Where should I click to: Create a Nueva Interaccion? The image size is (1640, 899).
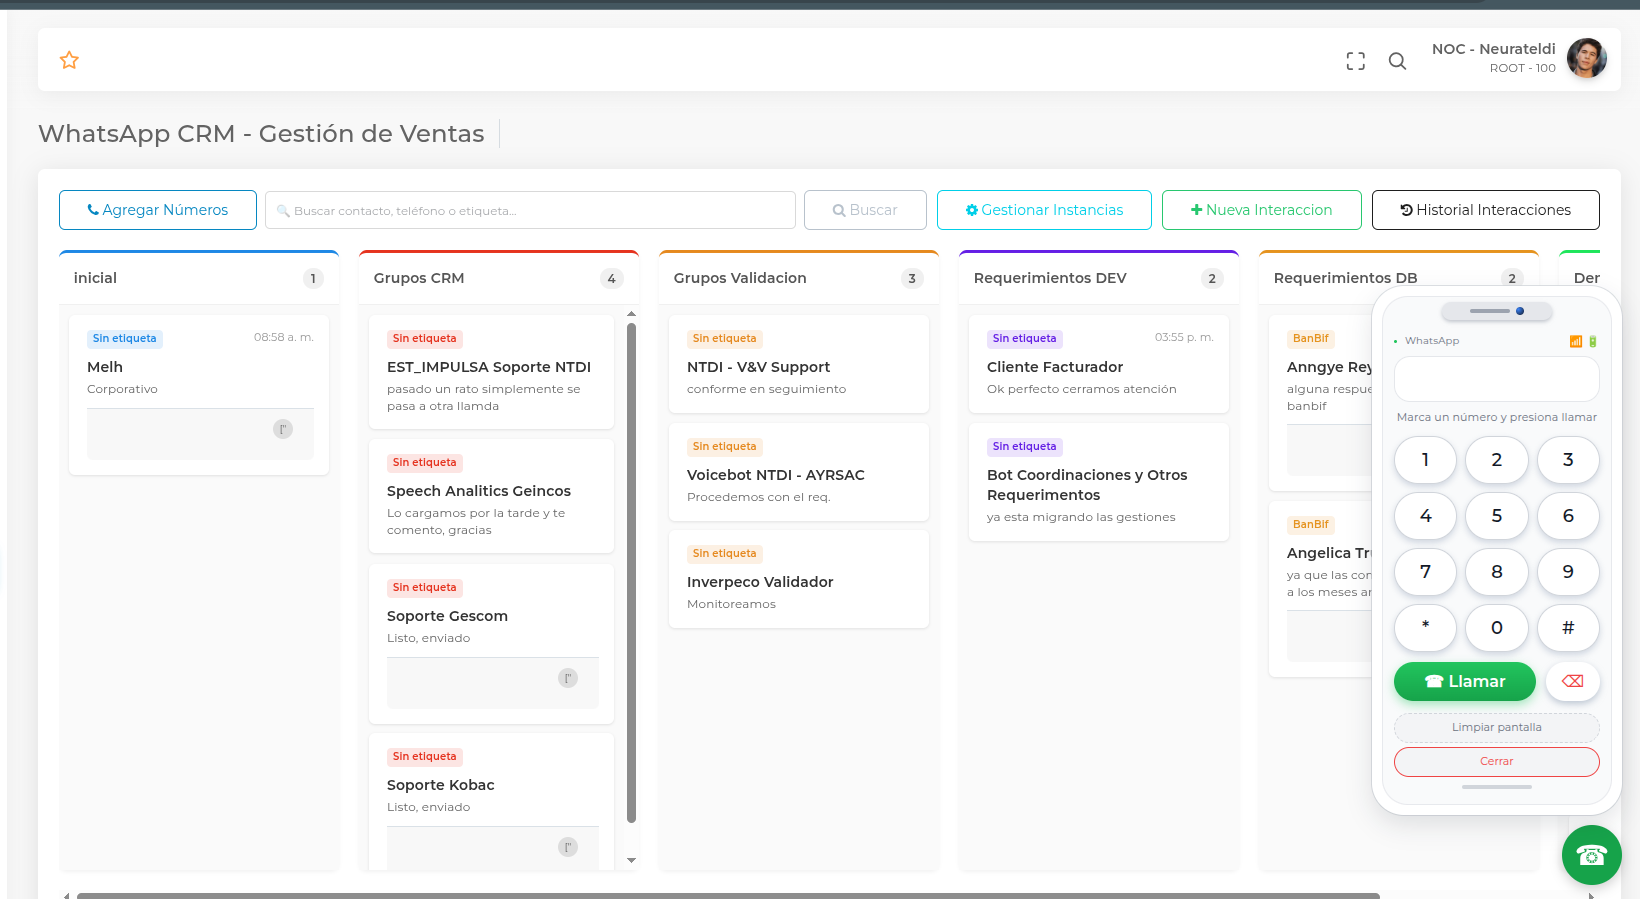pyautogui.click(x=1262, y=210)
